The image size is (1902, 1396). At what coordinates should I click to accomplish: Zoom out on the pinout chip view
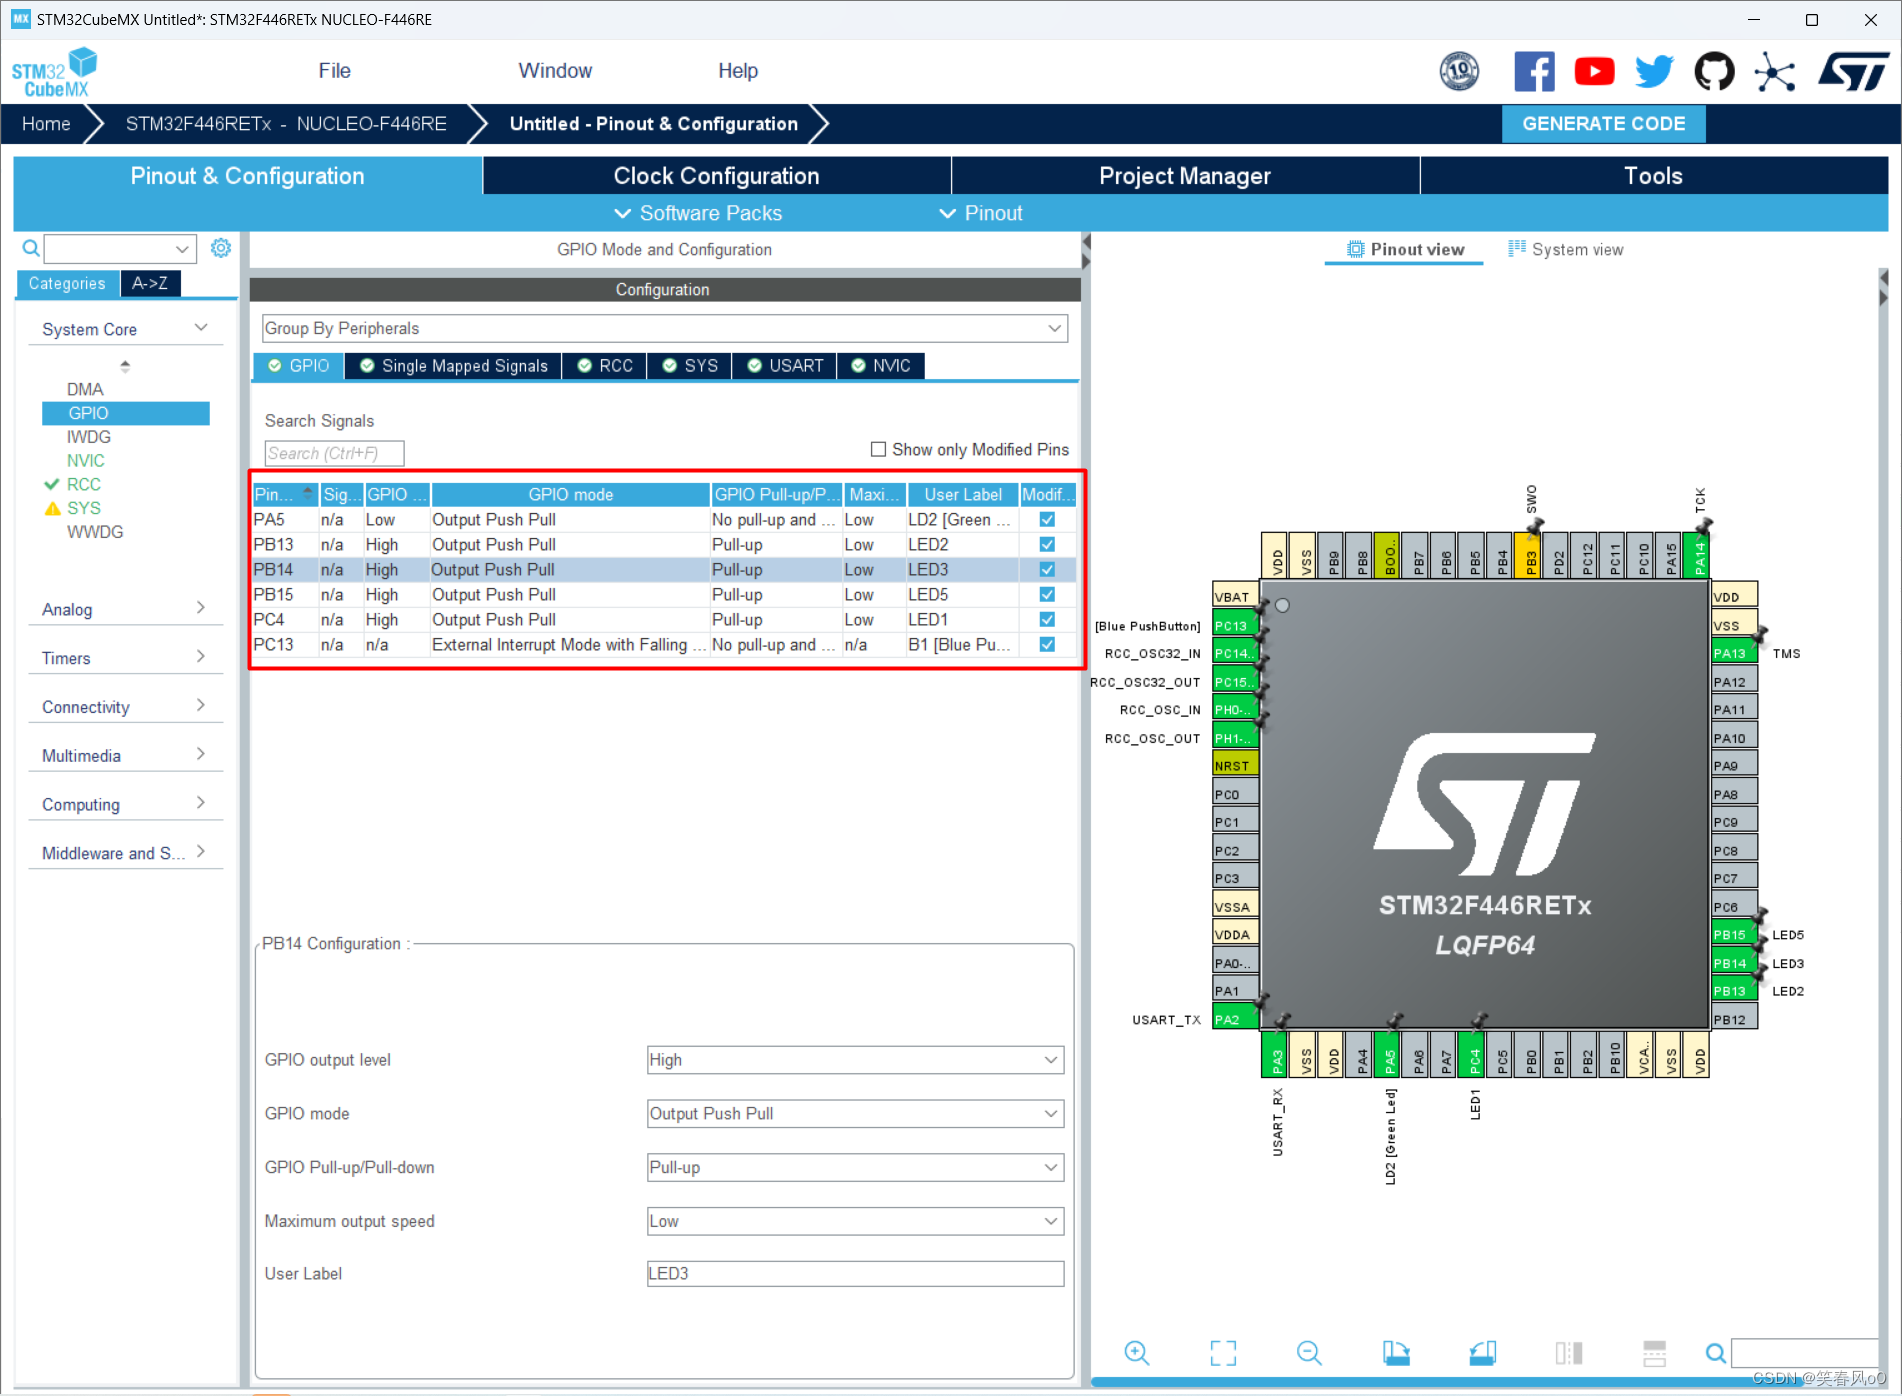click(x=1309, y=1353)
